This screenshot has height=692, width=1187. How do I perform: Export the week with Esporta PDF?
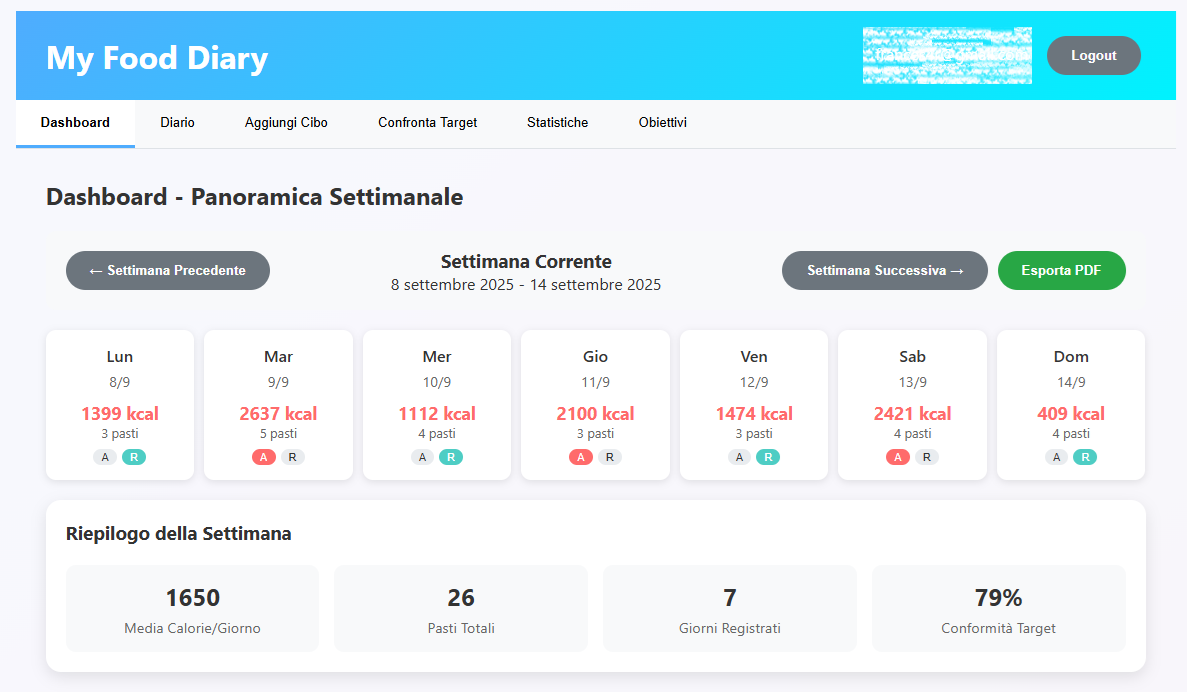pyautogui.click(x=1061, y=271)
